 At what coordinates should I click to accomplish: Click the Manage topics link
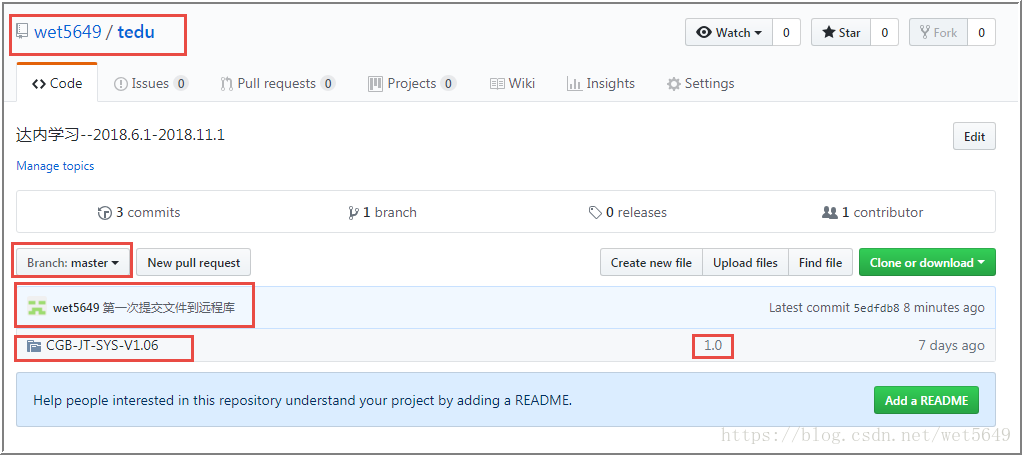(55, 166)
